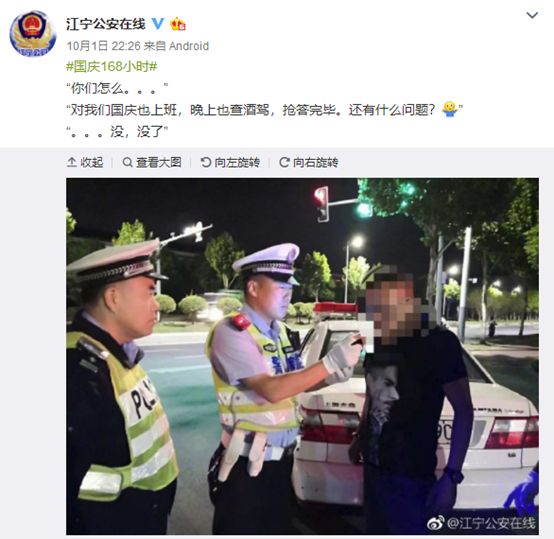Open the 江宁公安在线 account name link
The image size is (554, 539).
point(106,24)
